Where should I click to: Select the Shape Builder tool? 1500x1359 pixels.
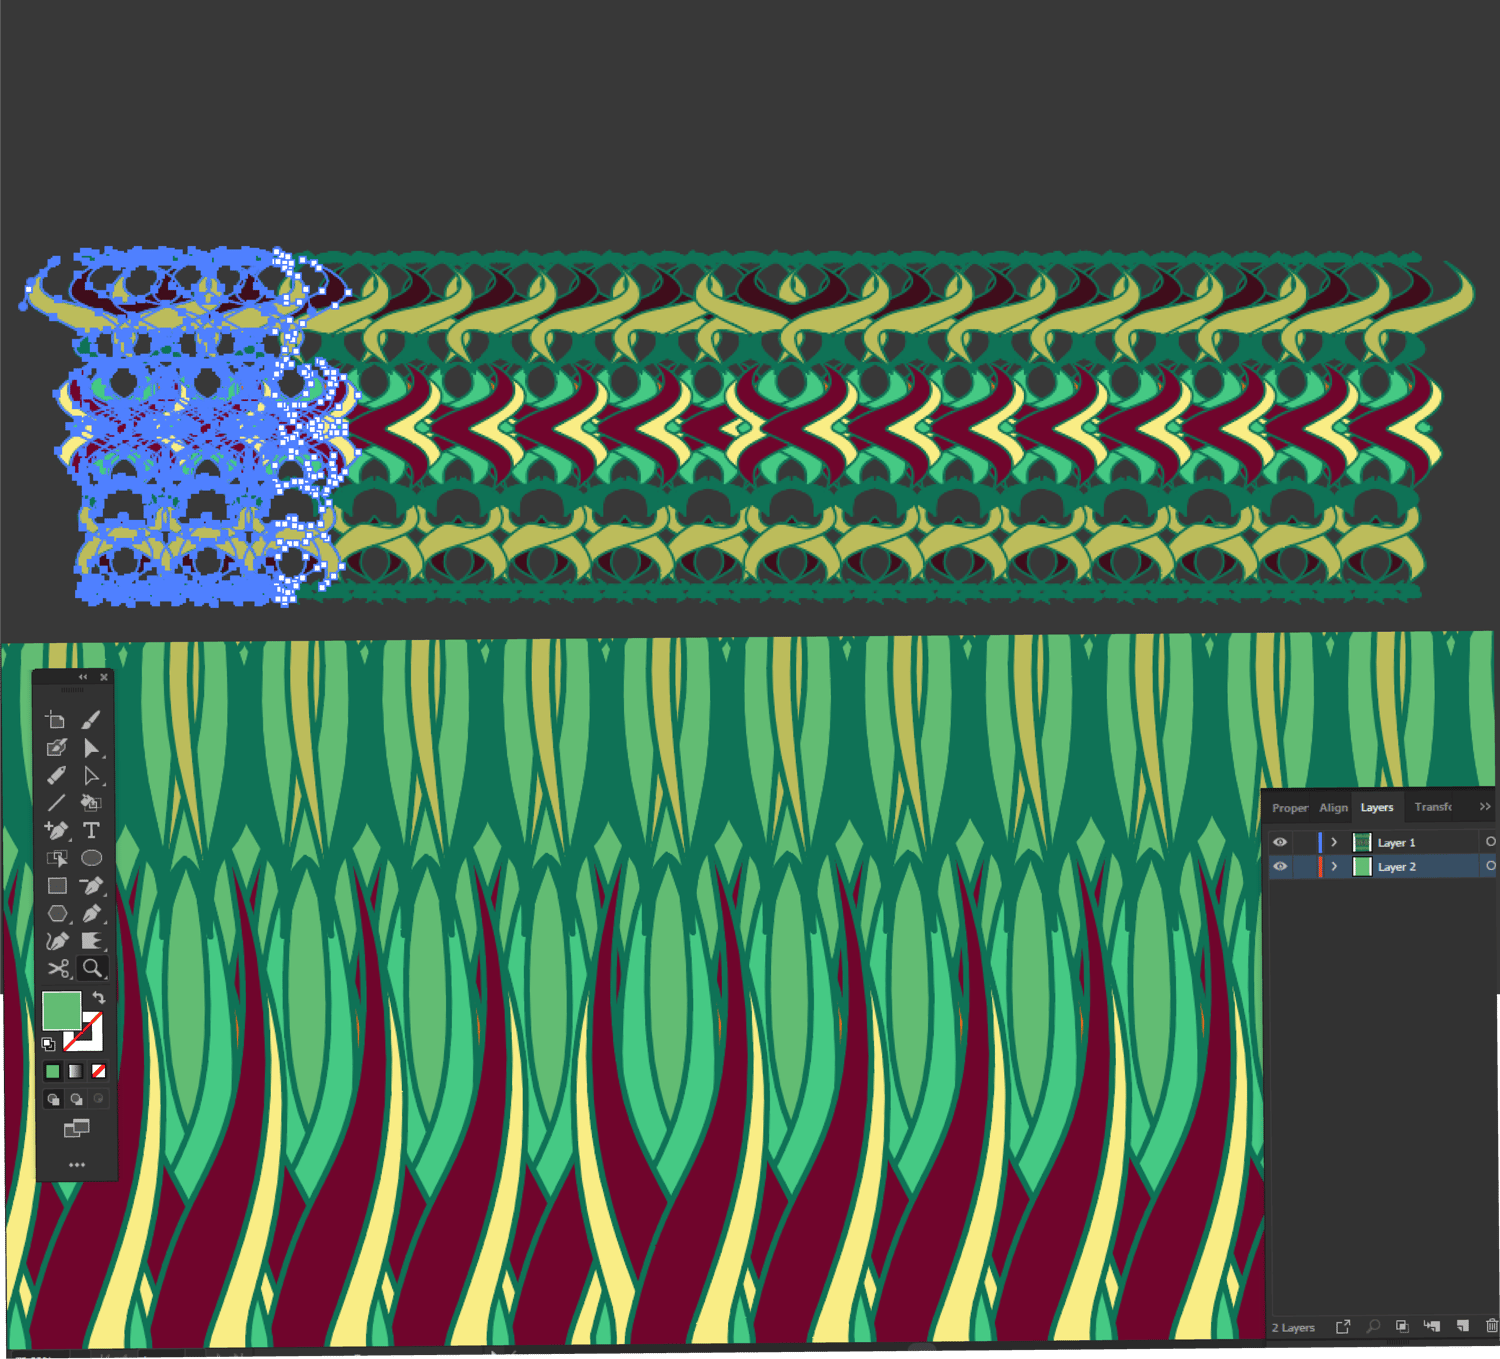tap(56, 748)
